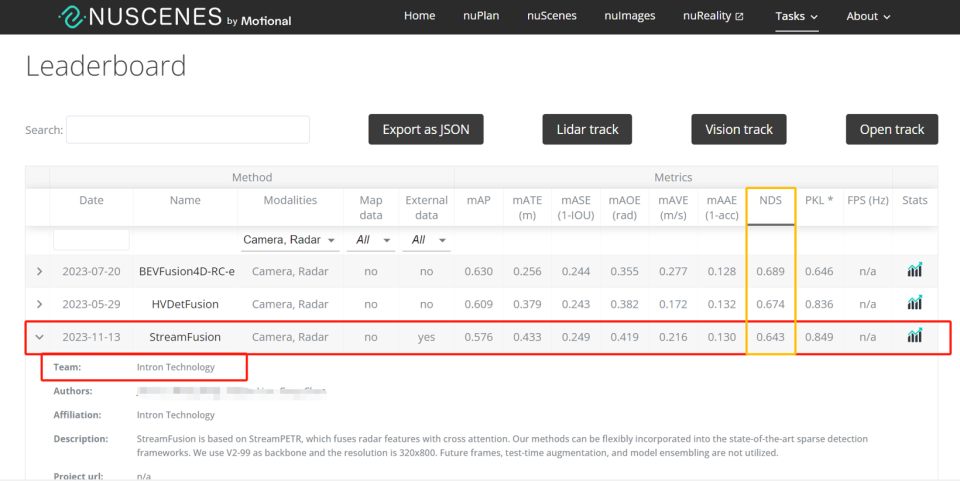Switch to the Lidar track
The image size is (960, 481).
point(587,129)
